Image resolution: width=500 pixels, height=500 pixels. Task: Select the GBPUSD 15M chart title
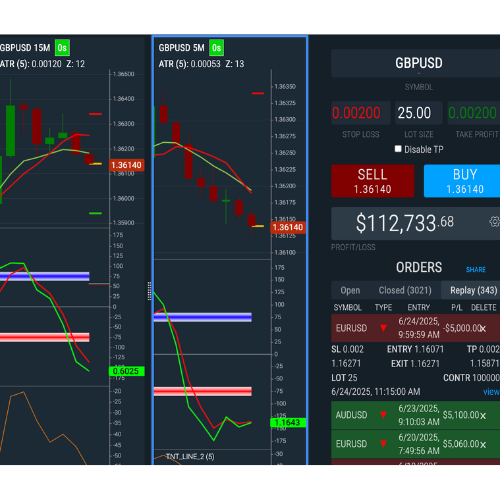pos(25,48)
